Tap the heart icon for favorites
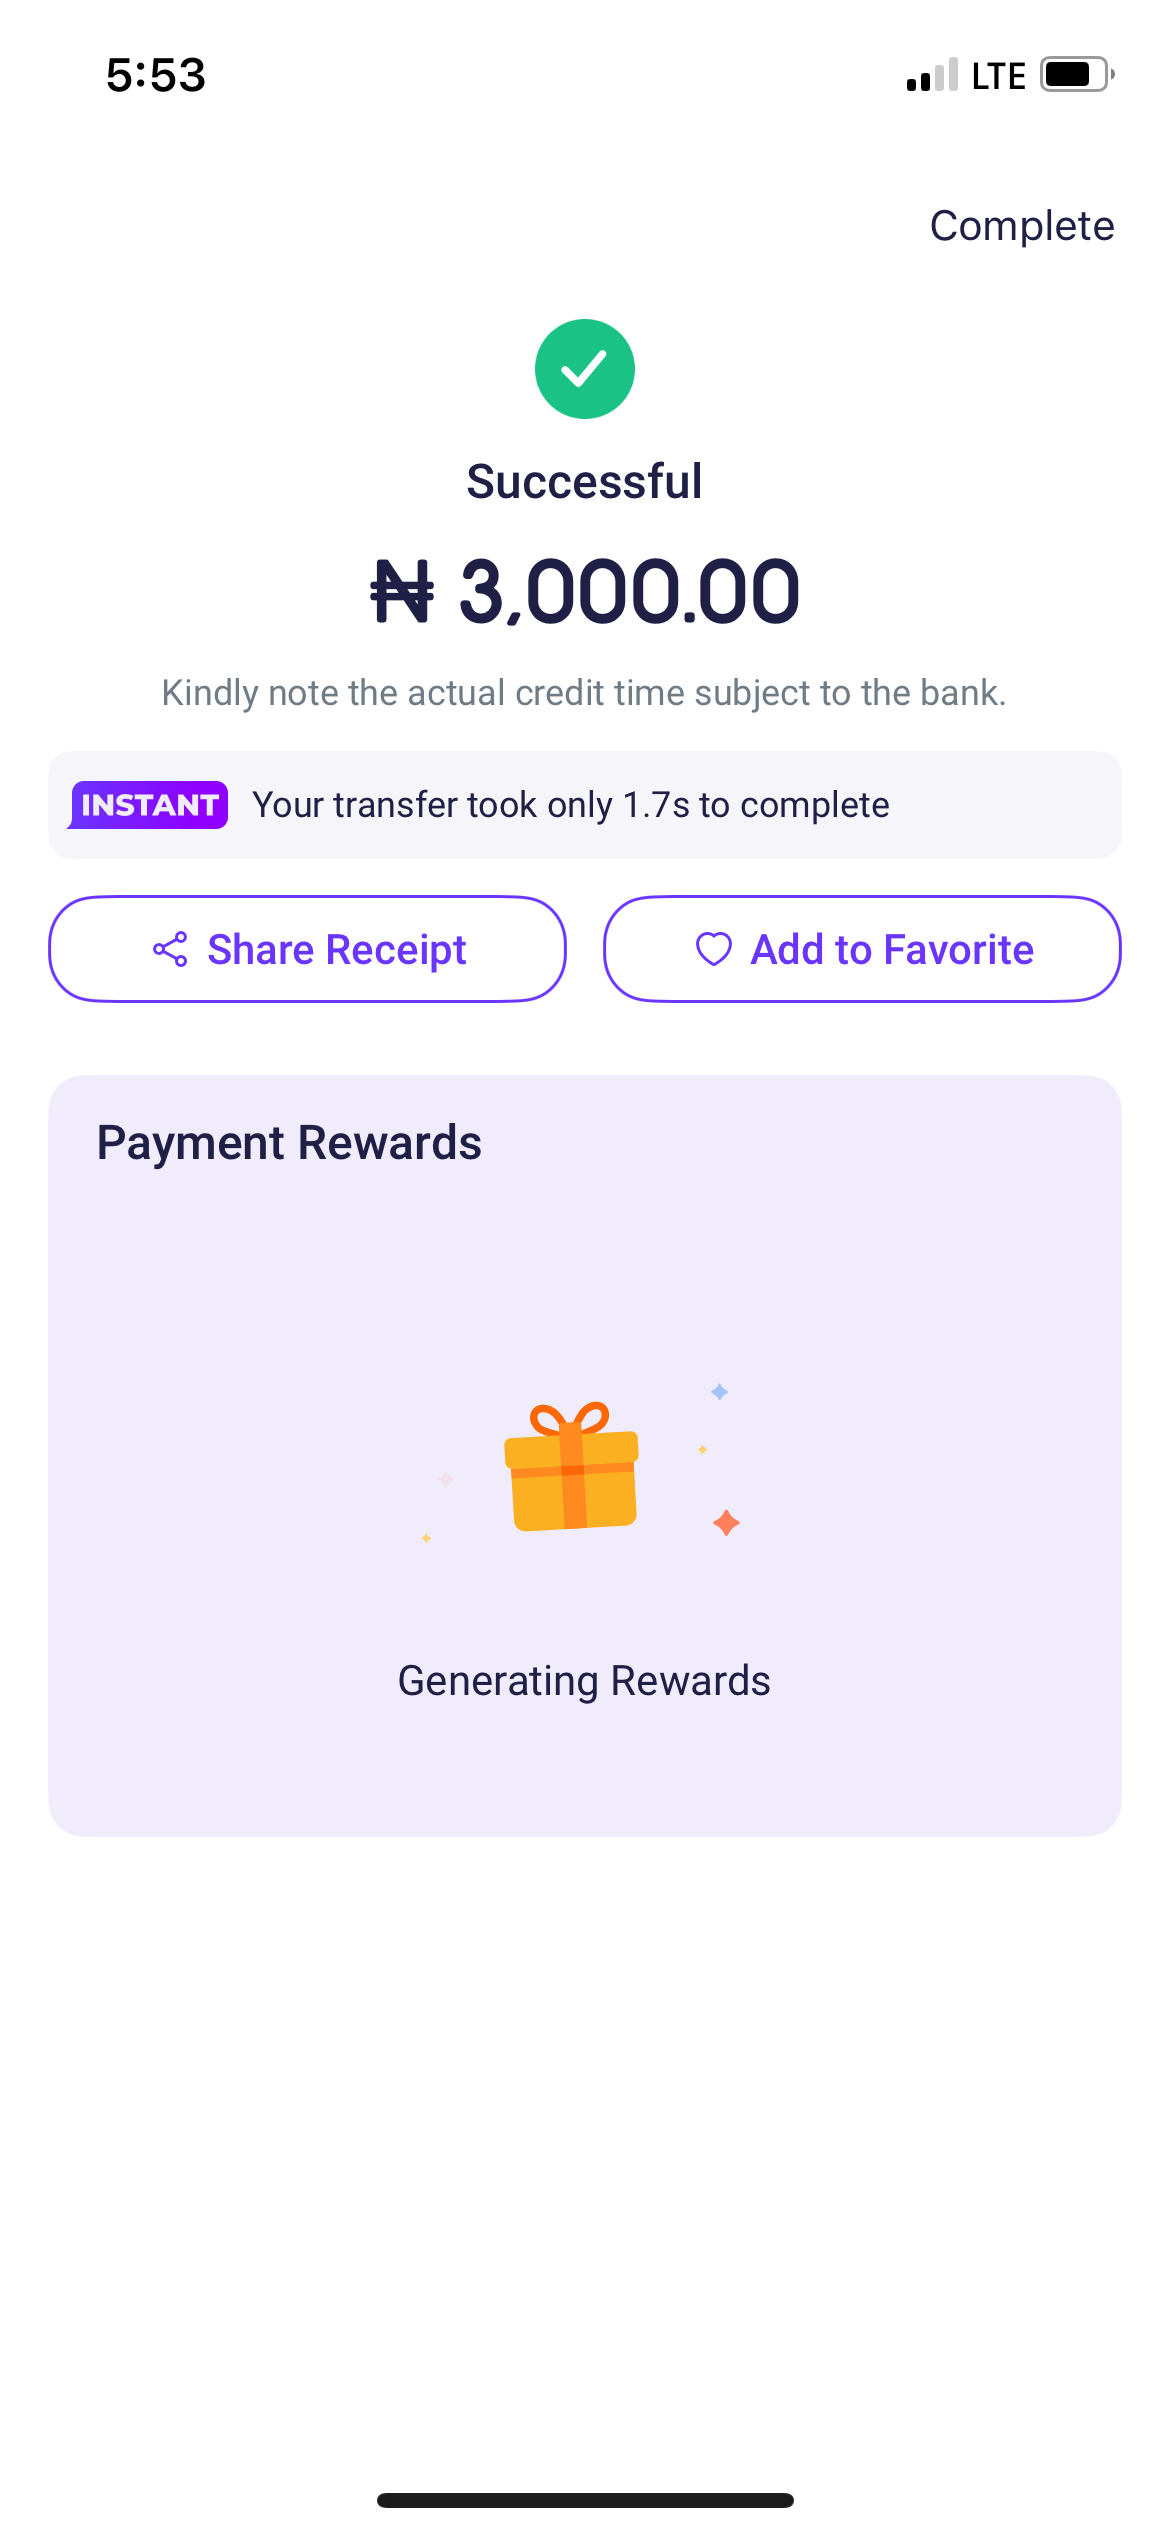The image size is (1170, 2532). click(714, 949)
